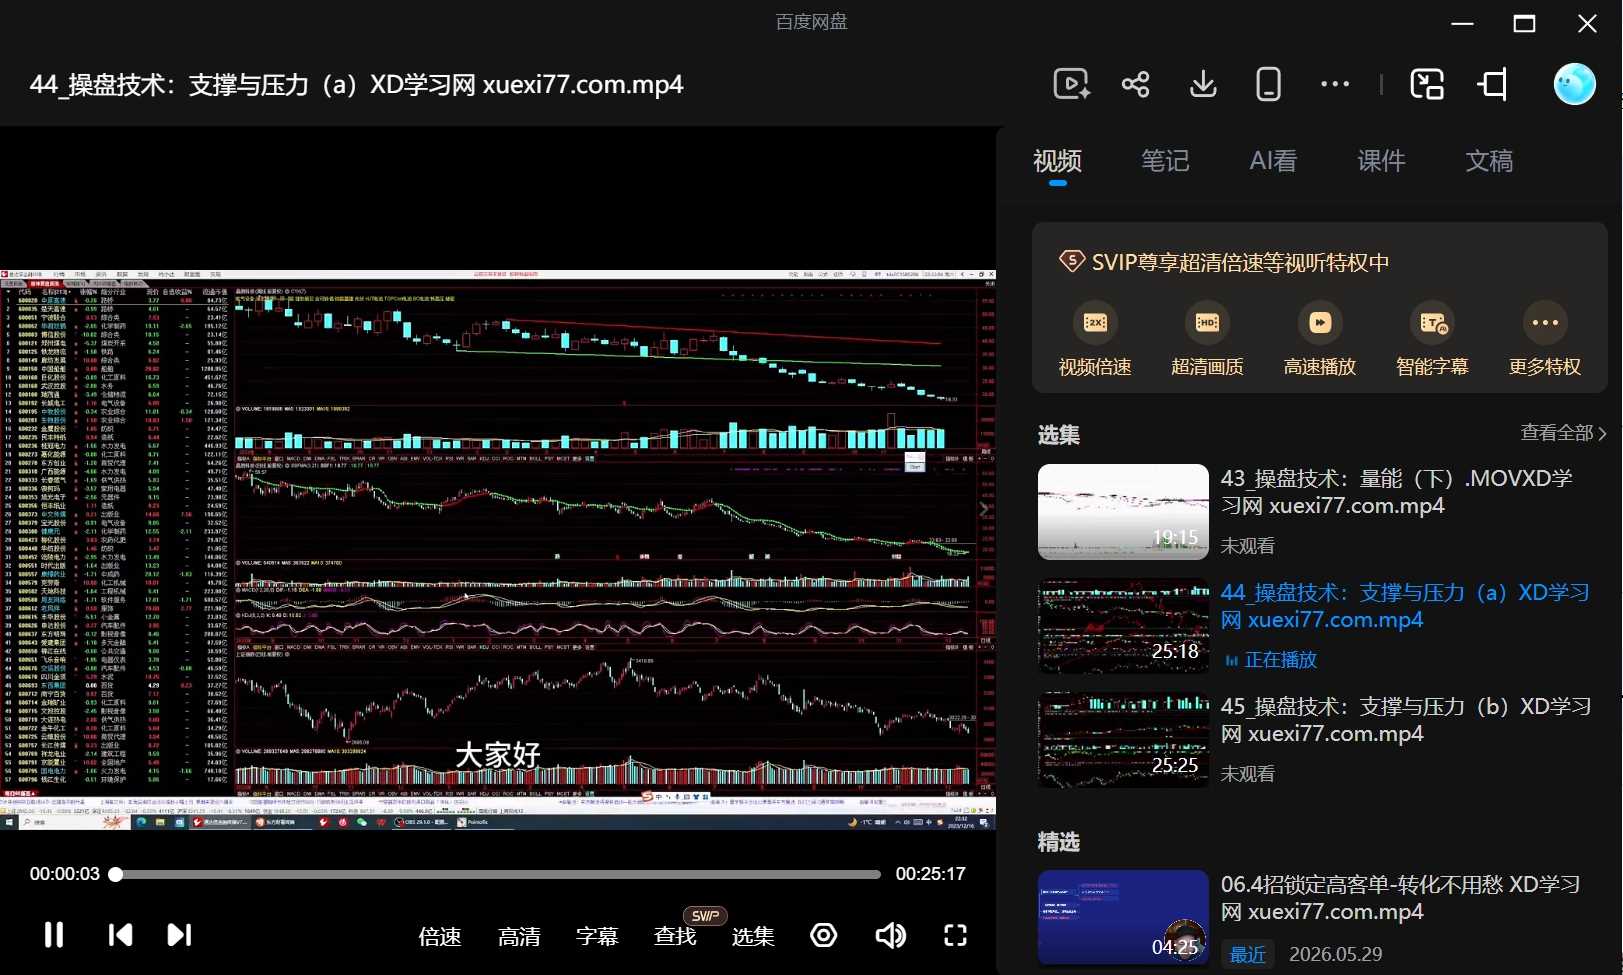Click the video frame area to toggle playback
This screenshot has width=1623, height=975.
click(498, 549)
